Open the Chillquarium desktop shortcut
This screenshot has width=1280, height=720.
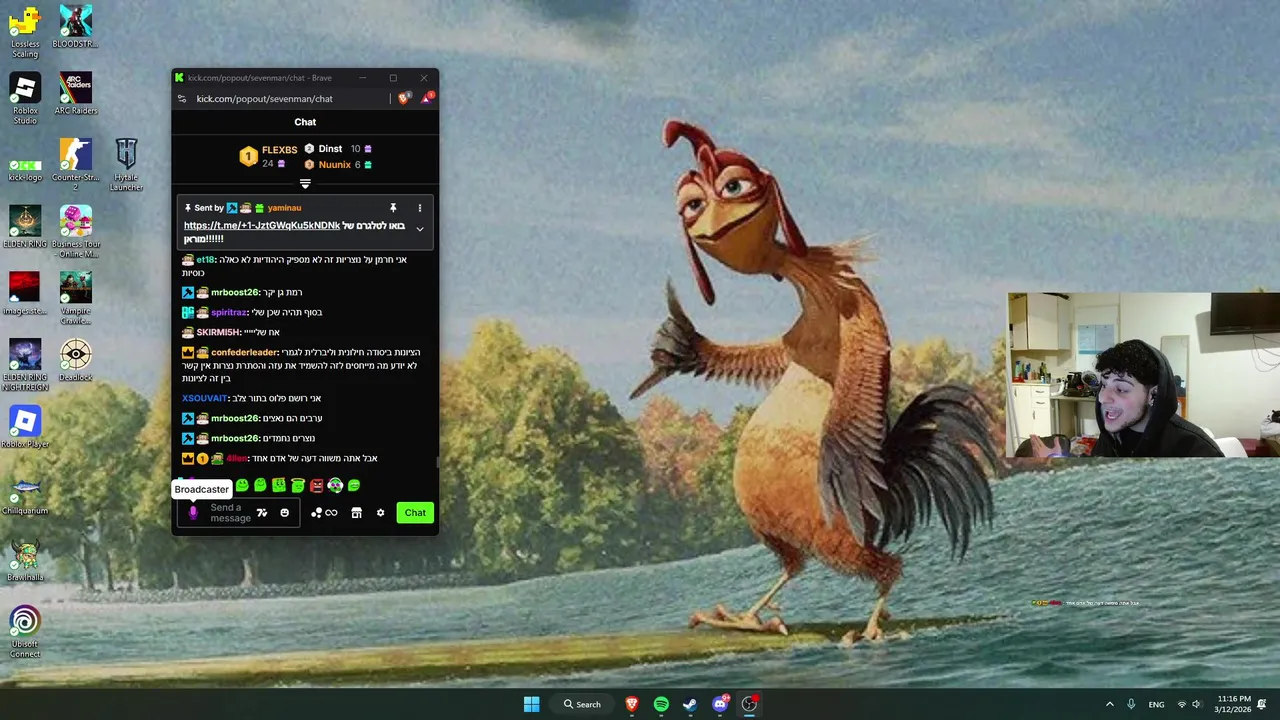pyautogui.click(x=25, y=494)
